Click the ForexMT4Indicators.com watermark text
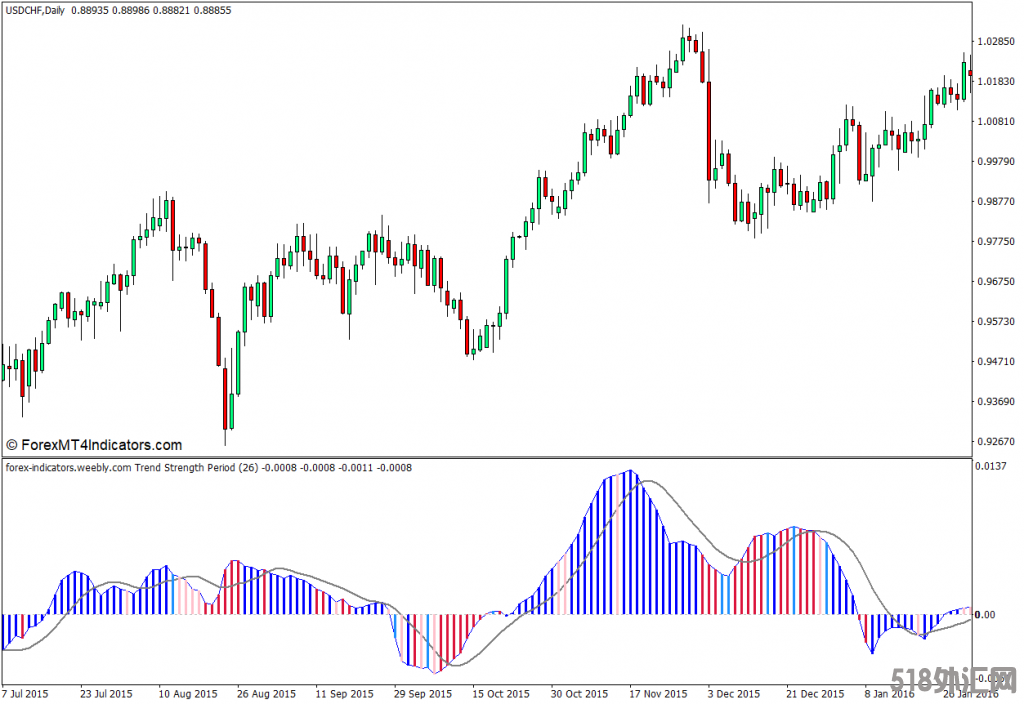The image size is (1024, 704). pos(94,445)
